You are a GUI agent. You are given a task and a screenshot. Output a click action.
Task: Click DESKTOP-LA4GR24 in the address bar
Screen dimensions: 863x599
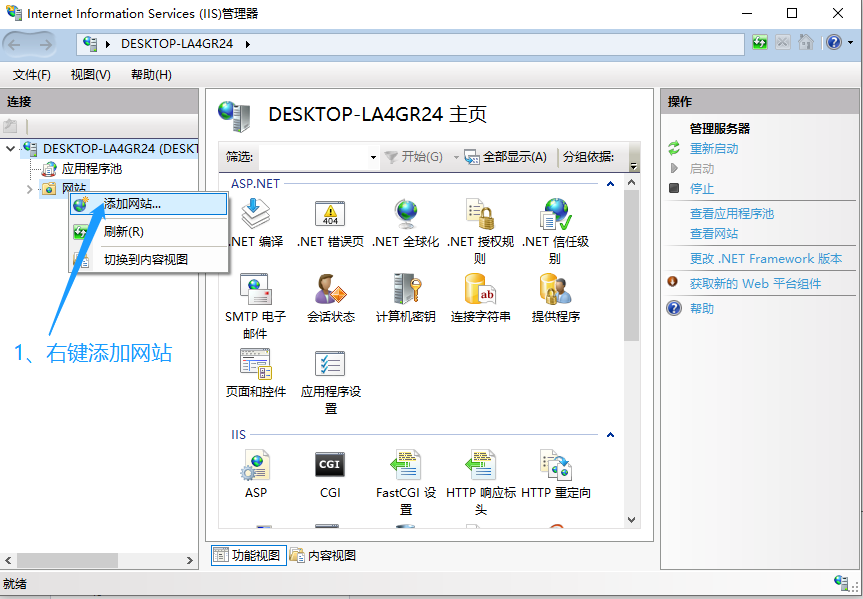177,44
